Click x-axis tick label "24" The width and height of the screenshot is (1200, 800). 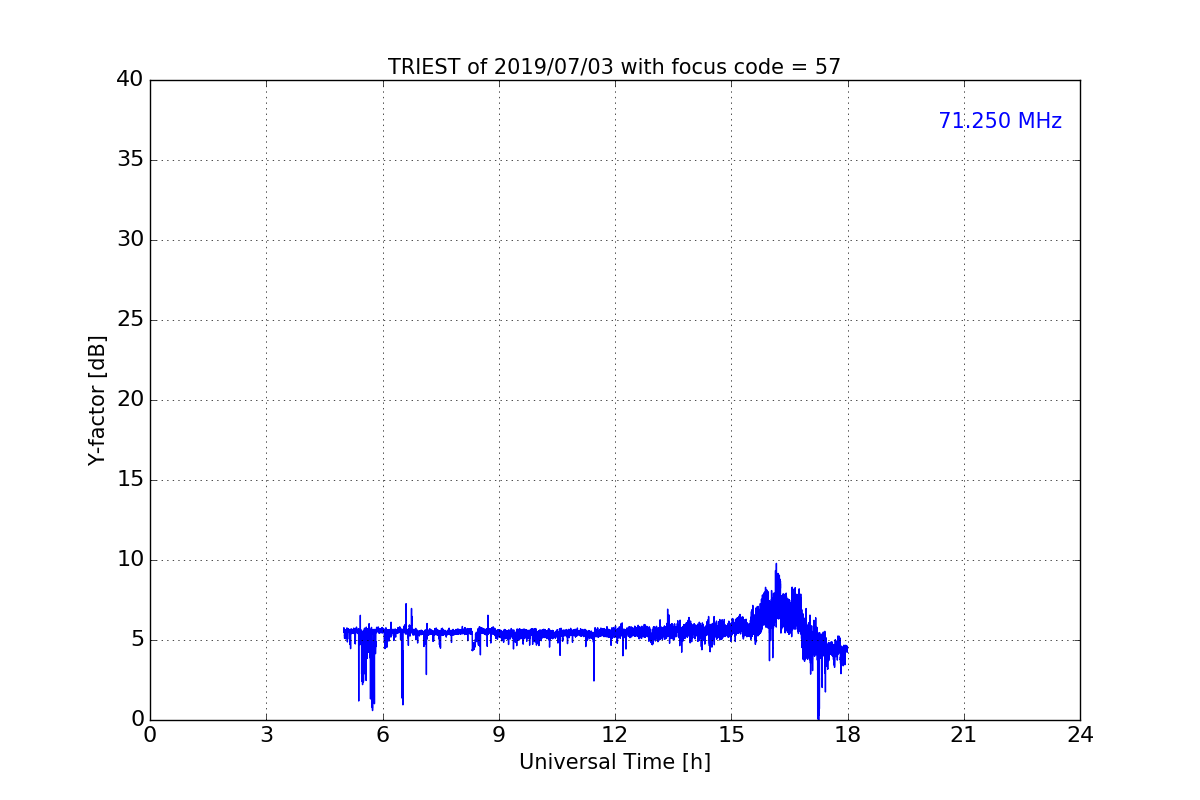(1080, 735)
